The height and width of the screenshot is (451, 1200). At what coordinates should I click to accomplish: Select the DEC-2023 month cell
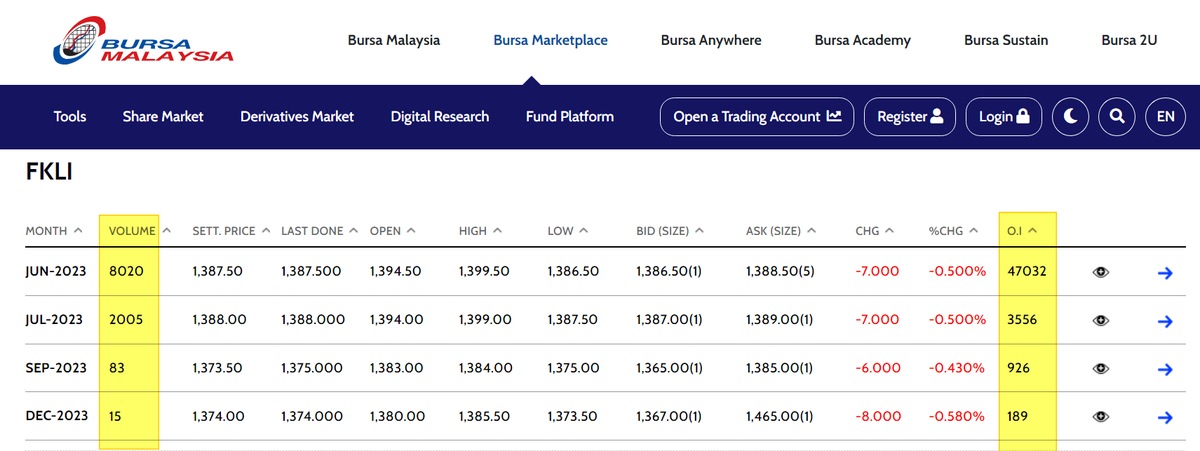coord(57,416)
